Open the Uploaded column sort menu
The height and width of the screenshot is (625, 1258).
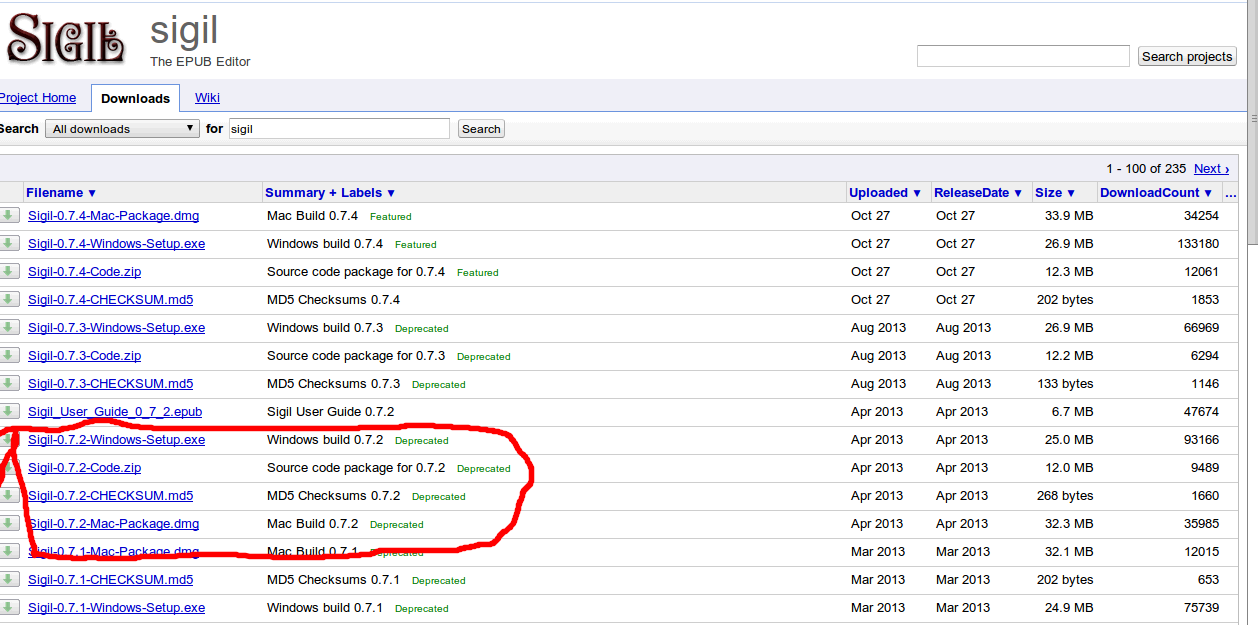[x=885, y=192]
